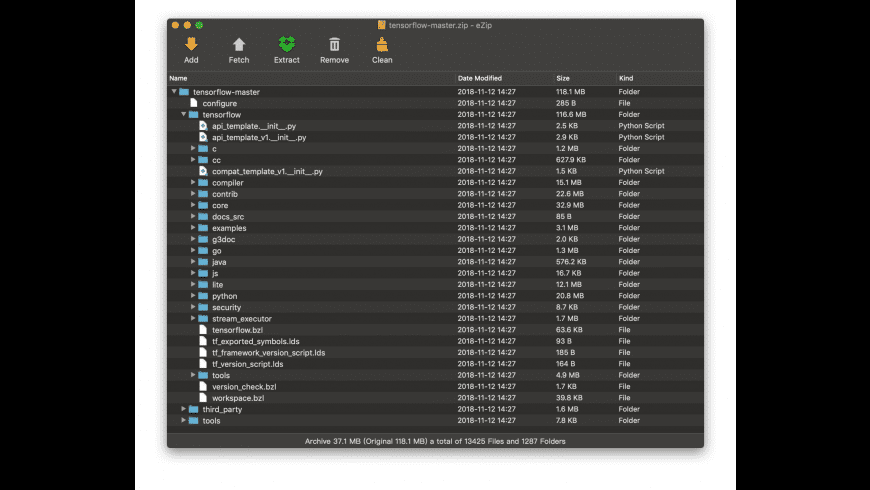
Task: Click the tf_version_script.lds file icon
Action: pyautogui.click(x=203, y=364)
